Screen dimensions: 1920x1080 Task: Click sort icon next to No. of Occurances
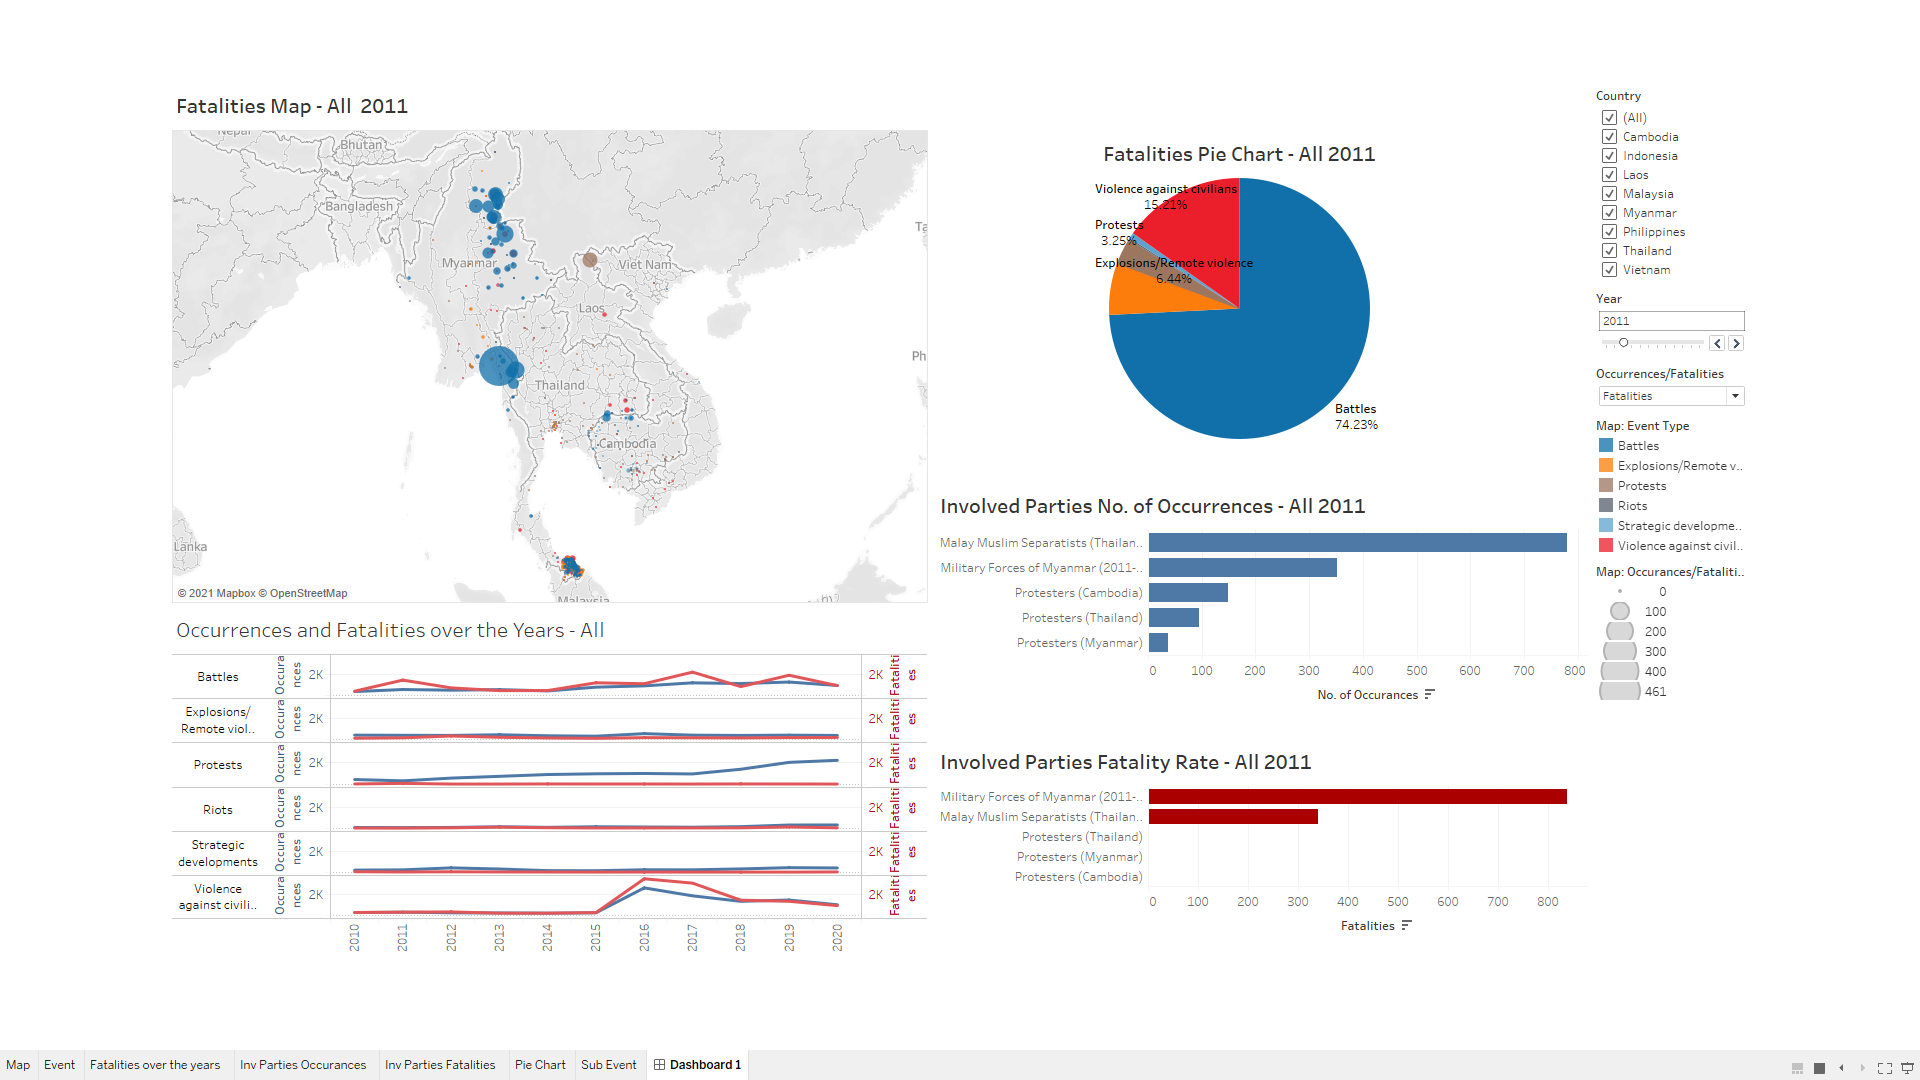click(x=1429, y=694)
